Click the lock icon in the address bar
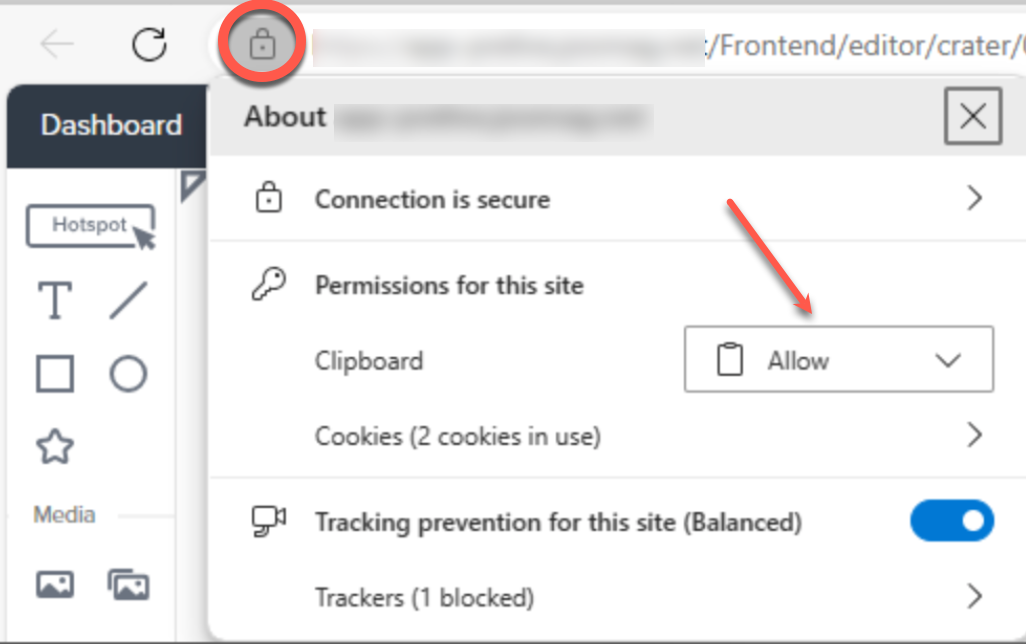This screenshot has width=1026, height=644. click(x=261, y=45)
